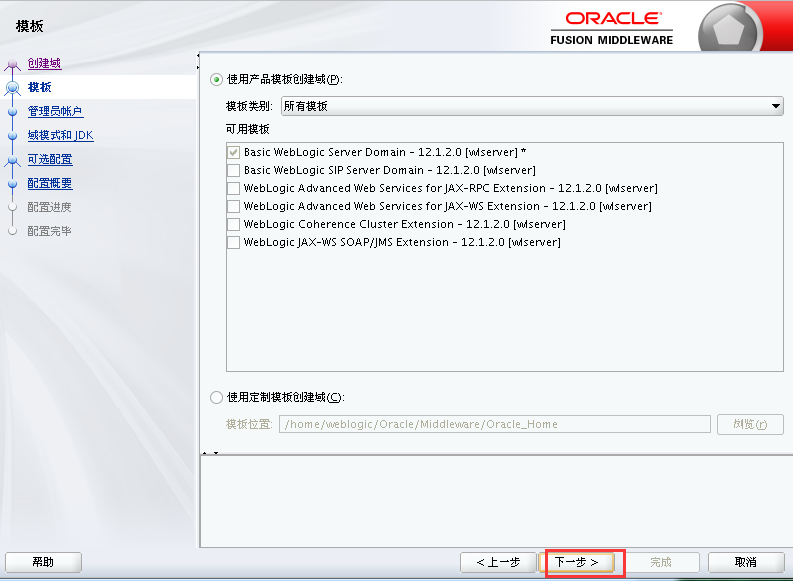The image size is (793, 581).
Task: Open the 创建域 step link
Action: click(45, 63)
